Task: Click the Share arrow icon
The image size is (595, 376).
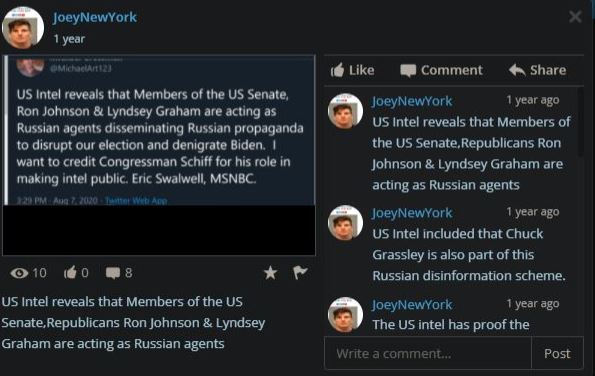Action: (x=517, y=70)
